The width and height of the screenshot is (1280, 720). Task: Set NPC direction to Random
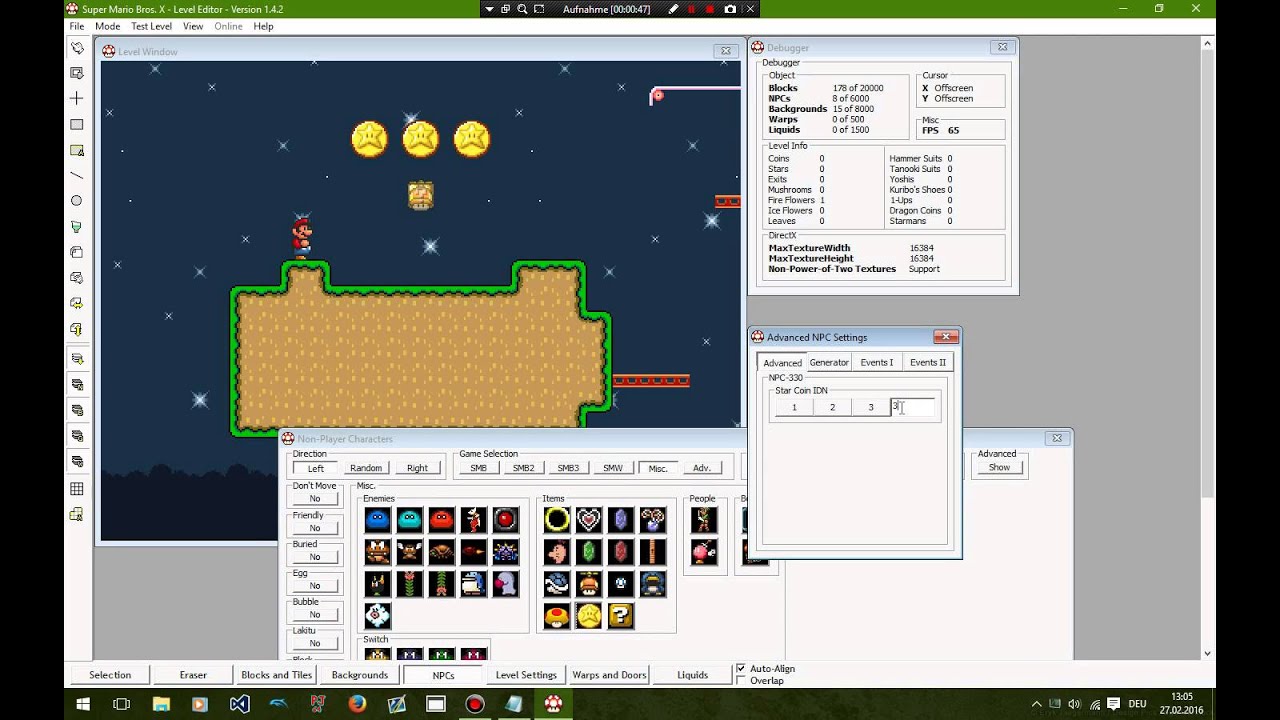click(x=366, y=468)
